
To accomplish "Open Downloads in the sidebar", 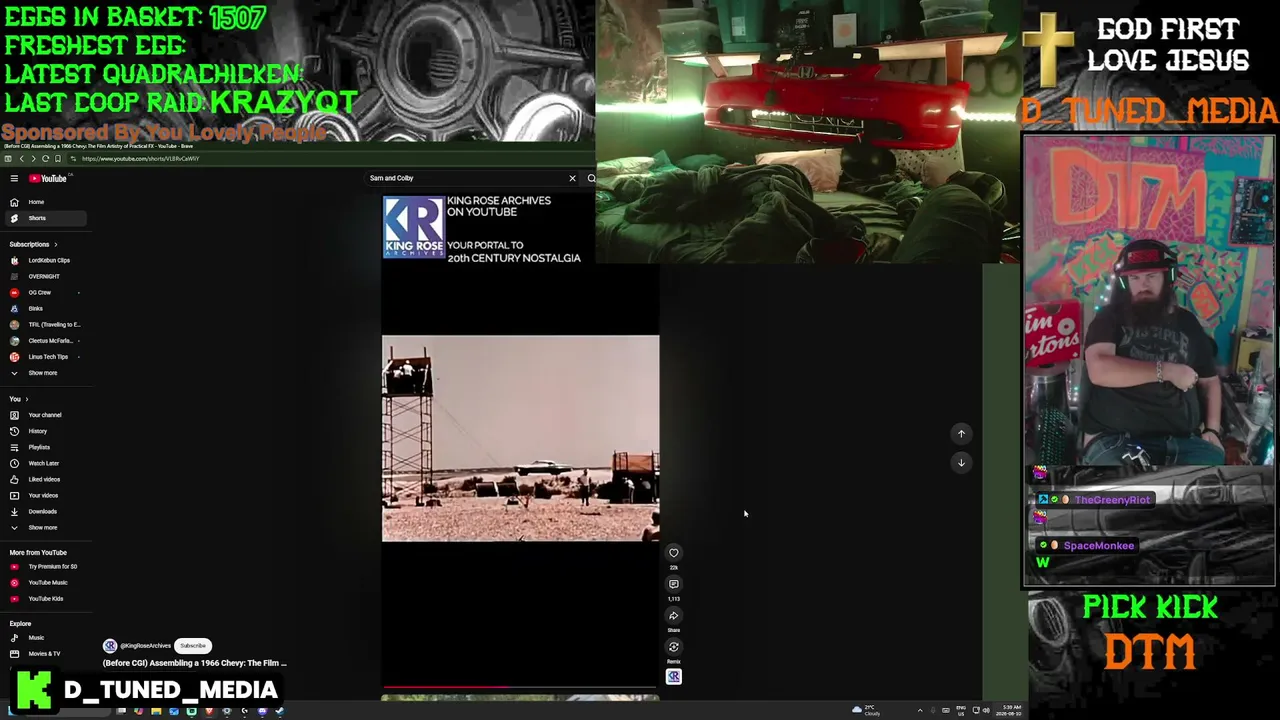I will pyautogui.click(x=46, y=511).
